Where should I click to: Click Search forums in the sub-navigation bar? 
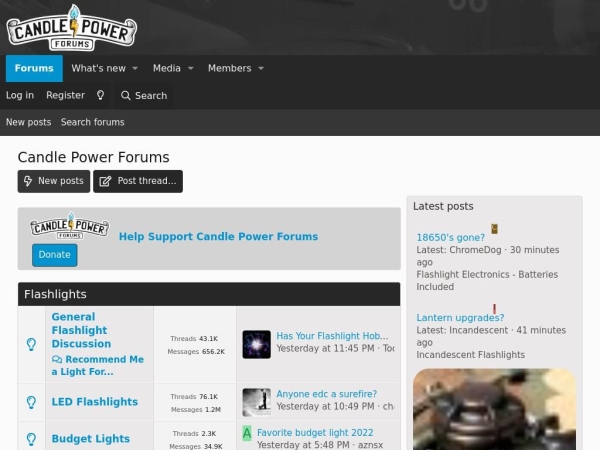(x=93, y=122)
